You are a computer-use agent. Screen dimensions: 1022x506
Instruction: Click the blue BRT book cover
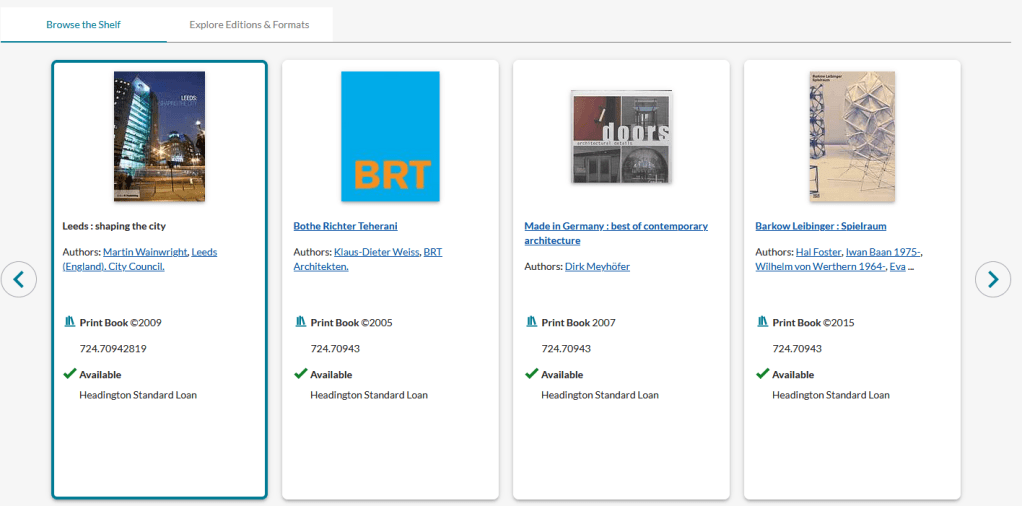[x=390, y=136]
